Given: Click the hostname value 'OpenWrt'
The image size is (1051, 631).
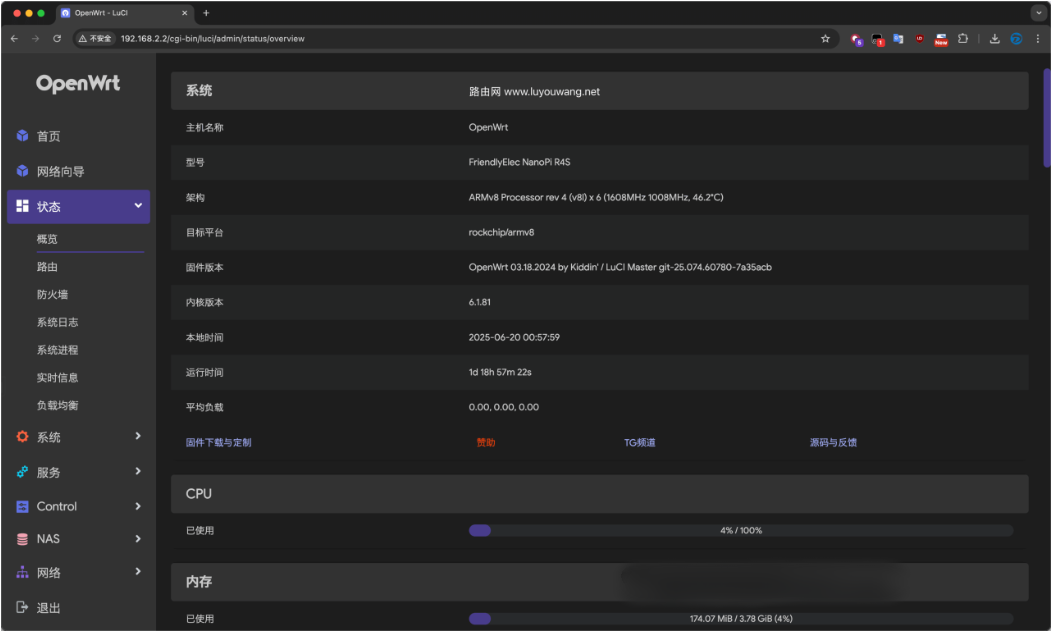Looking at the screenshot, I should tap(488, 127).
